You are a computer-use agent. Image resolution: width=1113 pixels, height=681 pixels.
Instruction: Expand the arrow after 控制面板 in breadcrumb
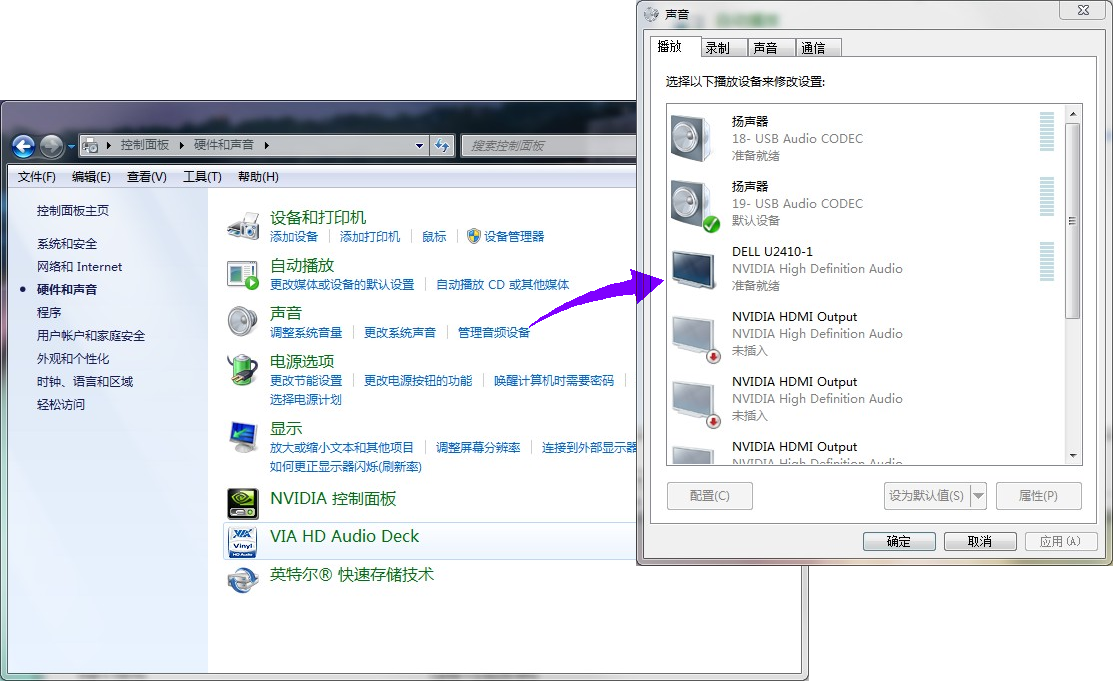pyautogui.click(x=182, y=146)
